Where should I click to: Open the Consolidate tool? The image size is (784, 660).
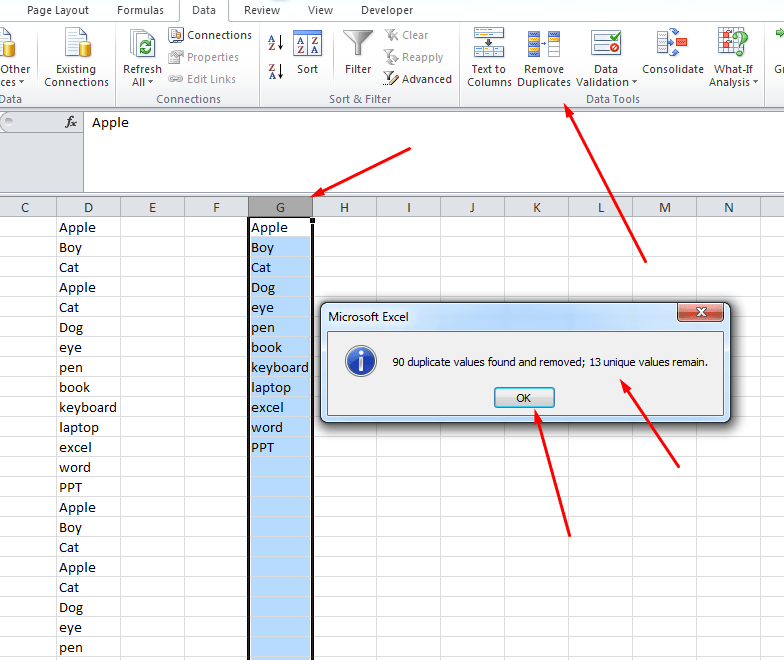click(x=672, y=52)
